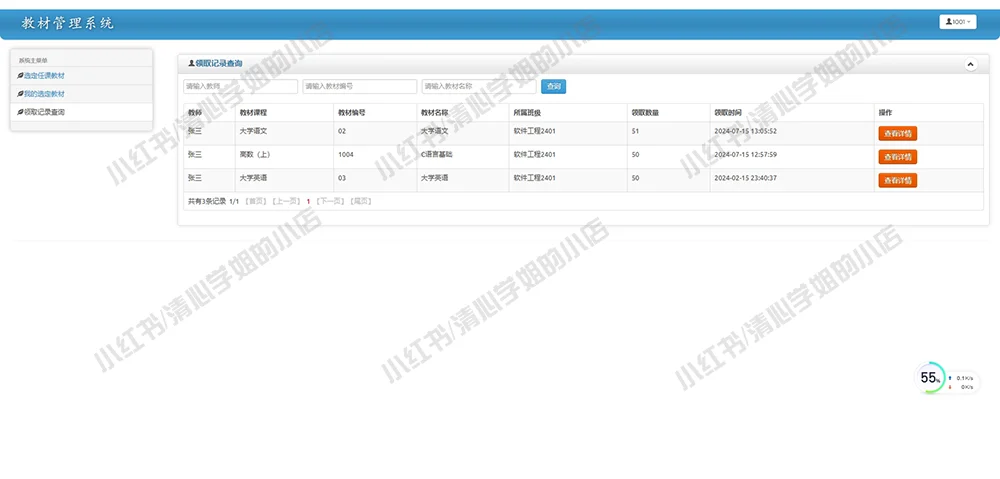This screenshot has width=1000, height=479.
Task: View details for the 大学英语 row
Action: pos(898,181)
